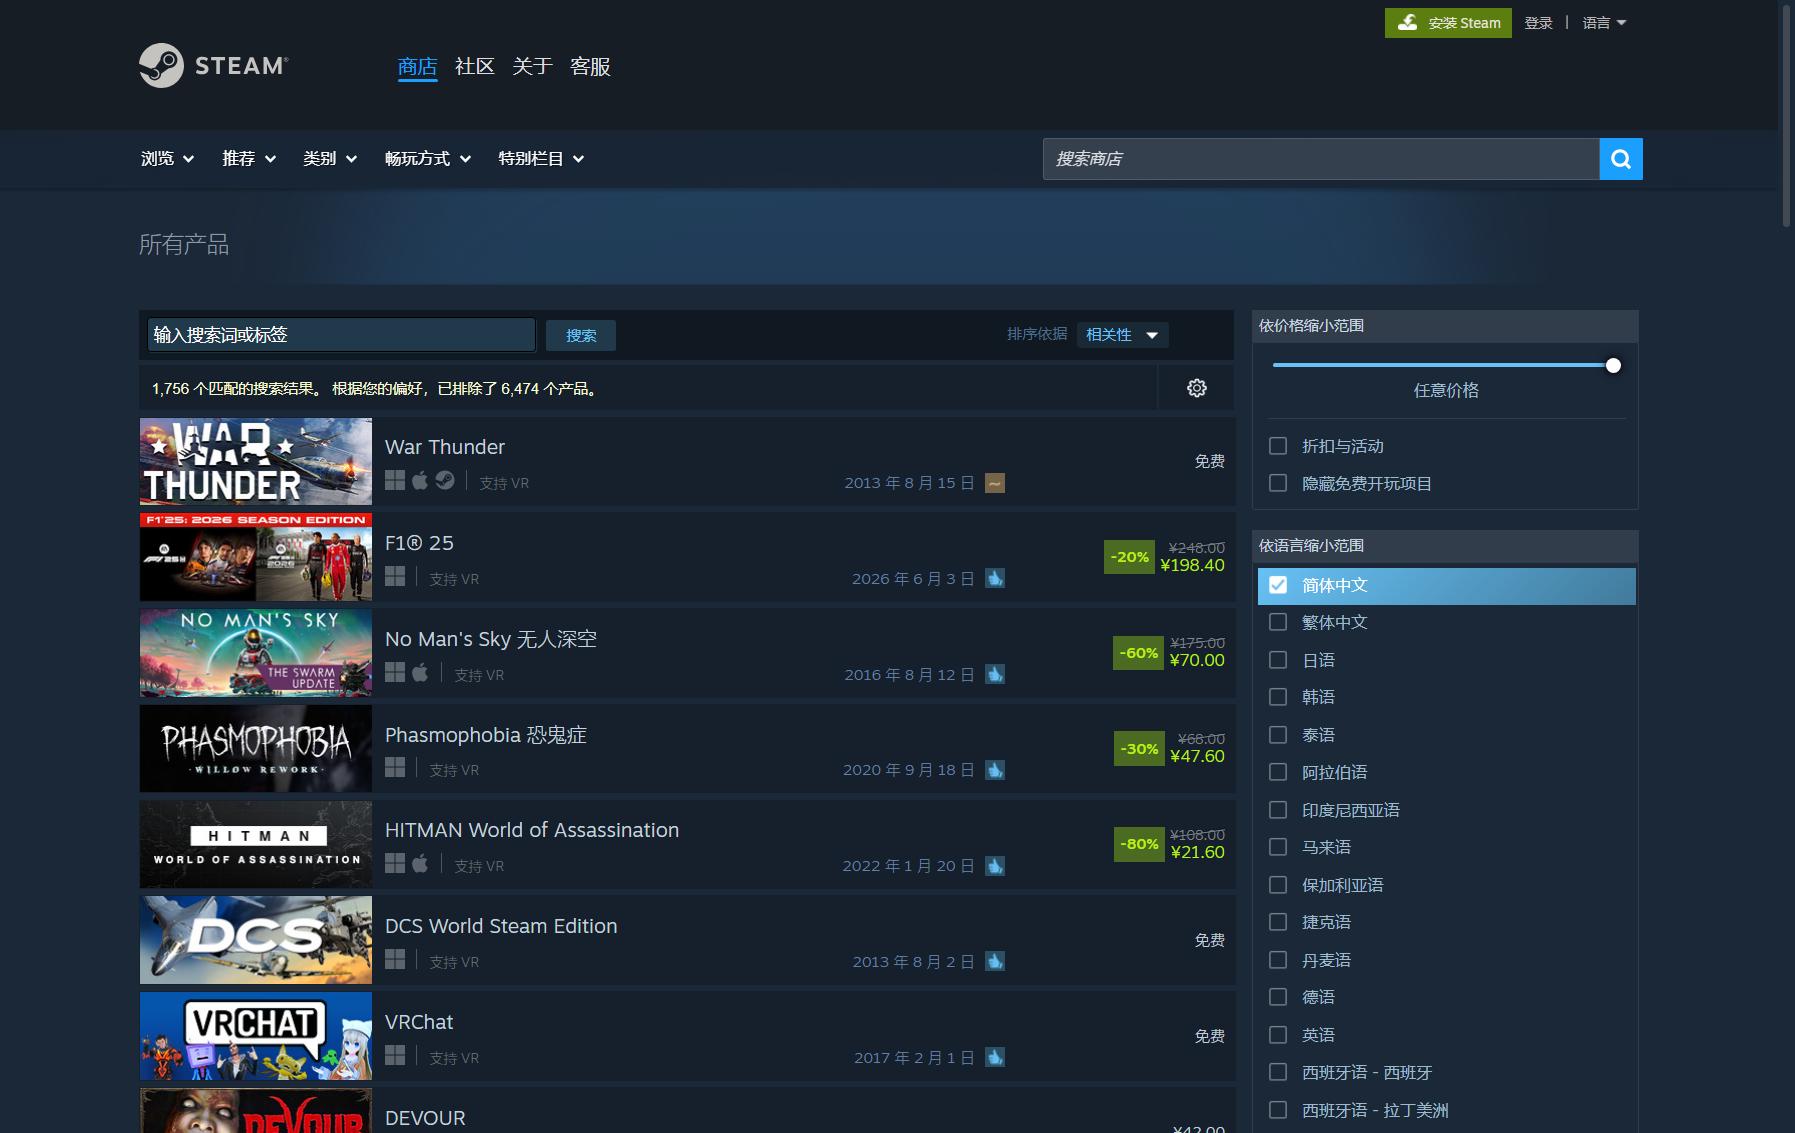This screenshot has height=1133, width=1795.
Task: Click Windows icon on DCS World row
Action: pyautogui.click(x=395, y=960)
